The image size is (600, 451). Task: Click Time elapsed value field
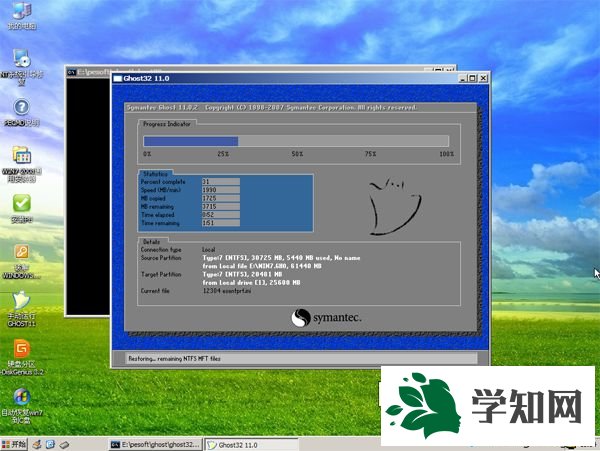[221, 215]
